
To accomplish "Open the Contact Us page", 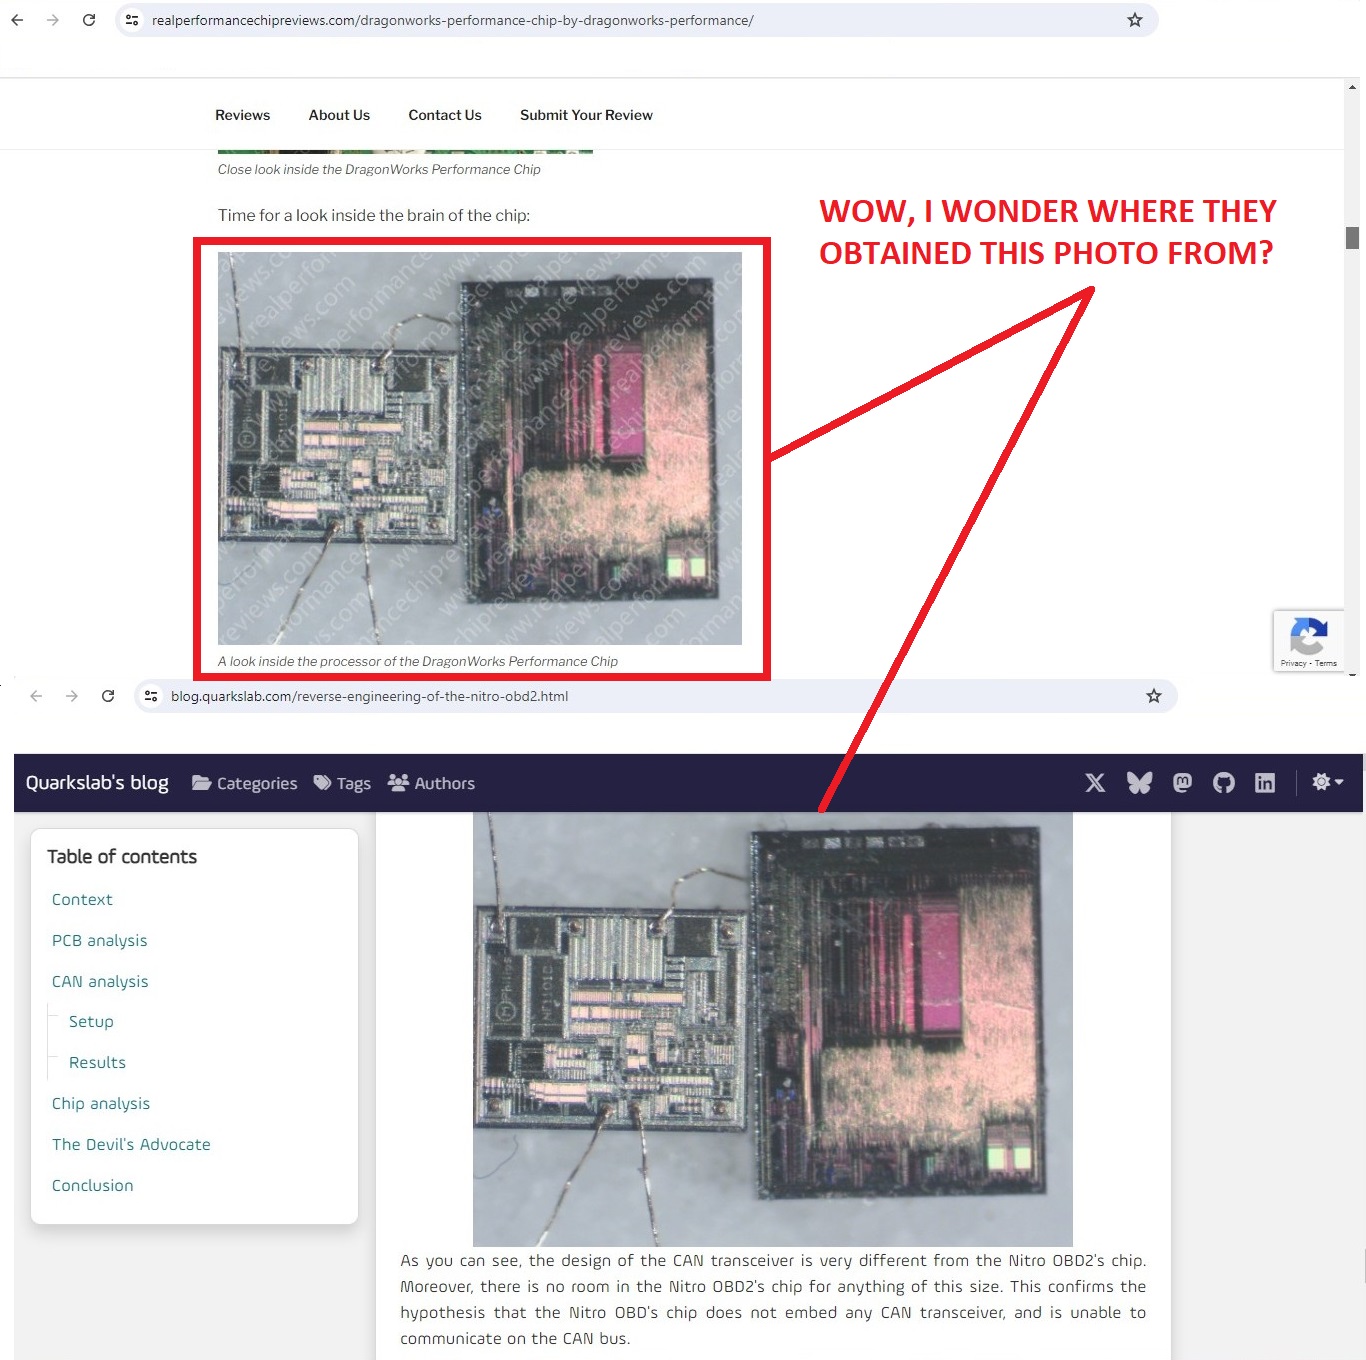I will pyautogui.click(x=445, y=115).
